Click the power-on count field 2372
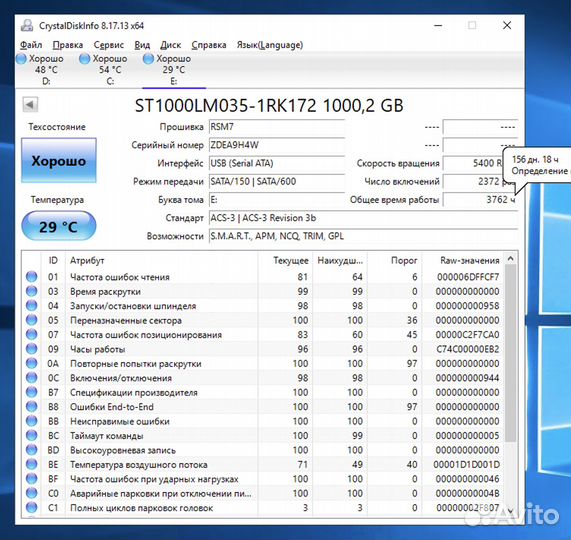Viewport: 571px width, 540px height. coord(480,182)
